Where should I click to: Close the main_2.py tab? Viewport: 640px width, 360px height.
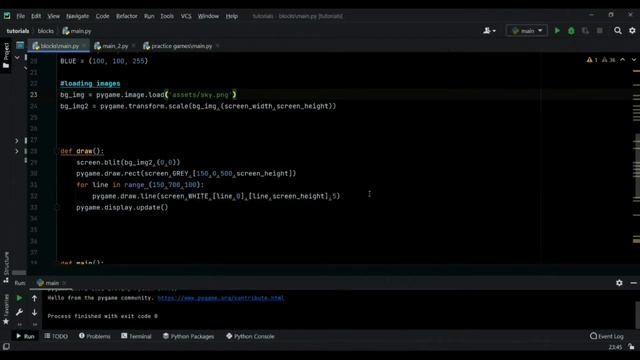tap(133, 46)
